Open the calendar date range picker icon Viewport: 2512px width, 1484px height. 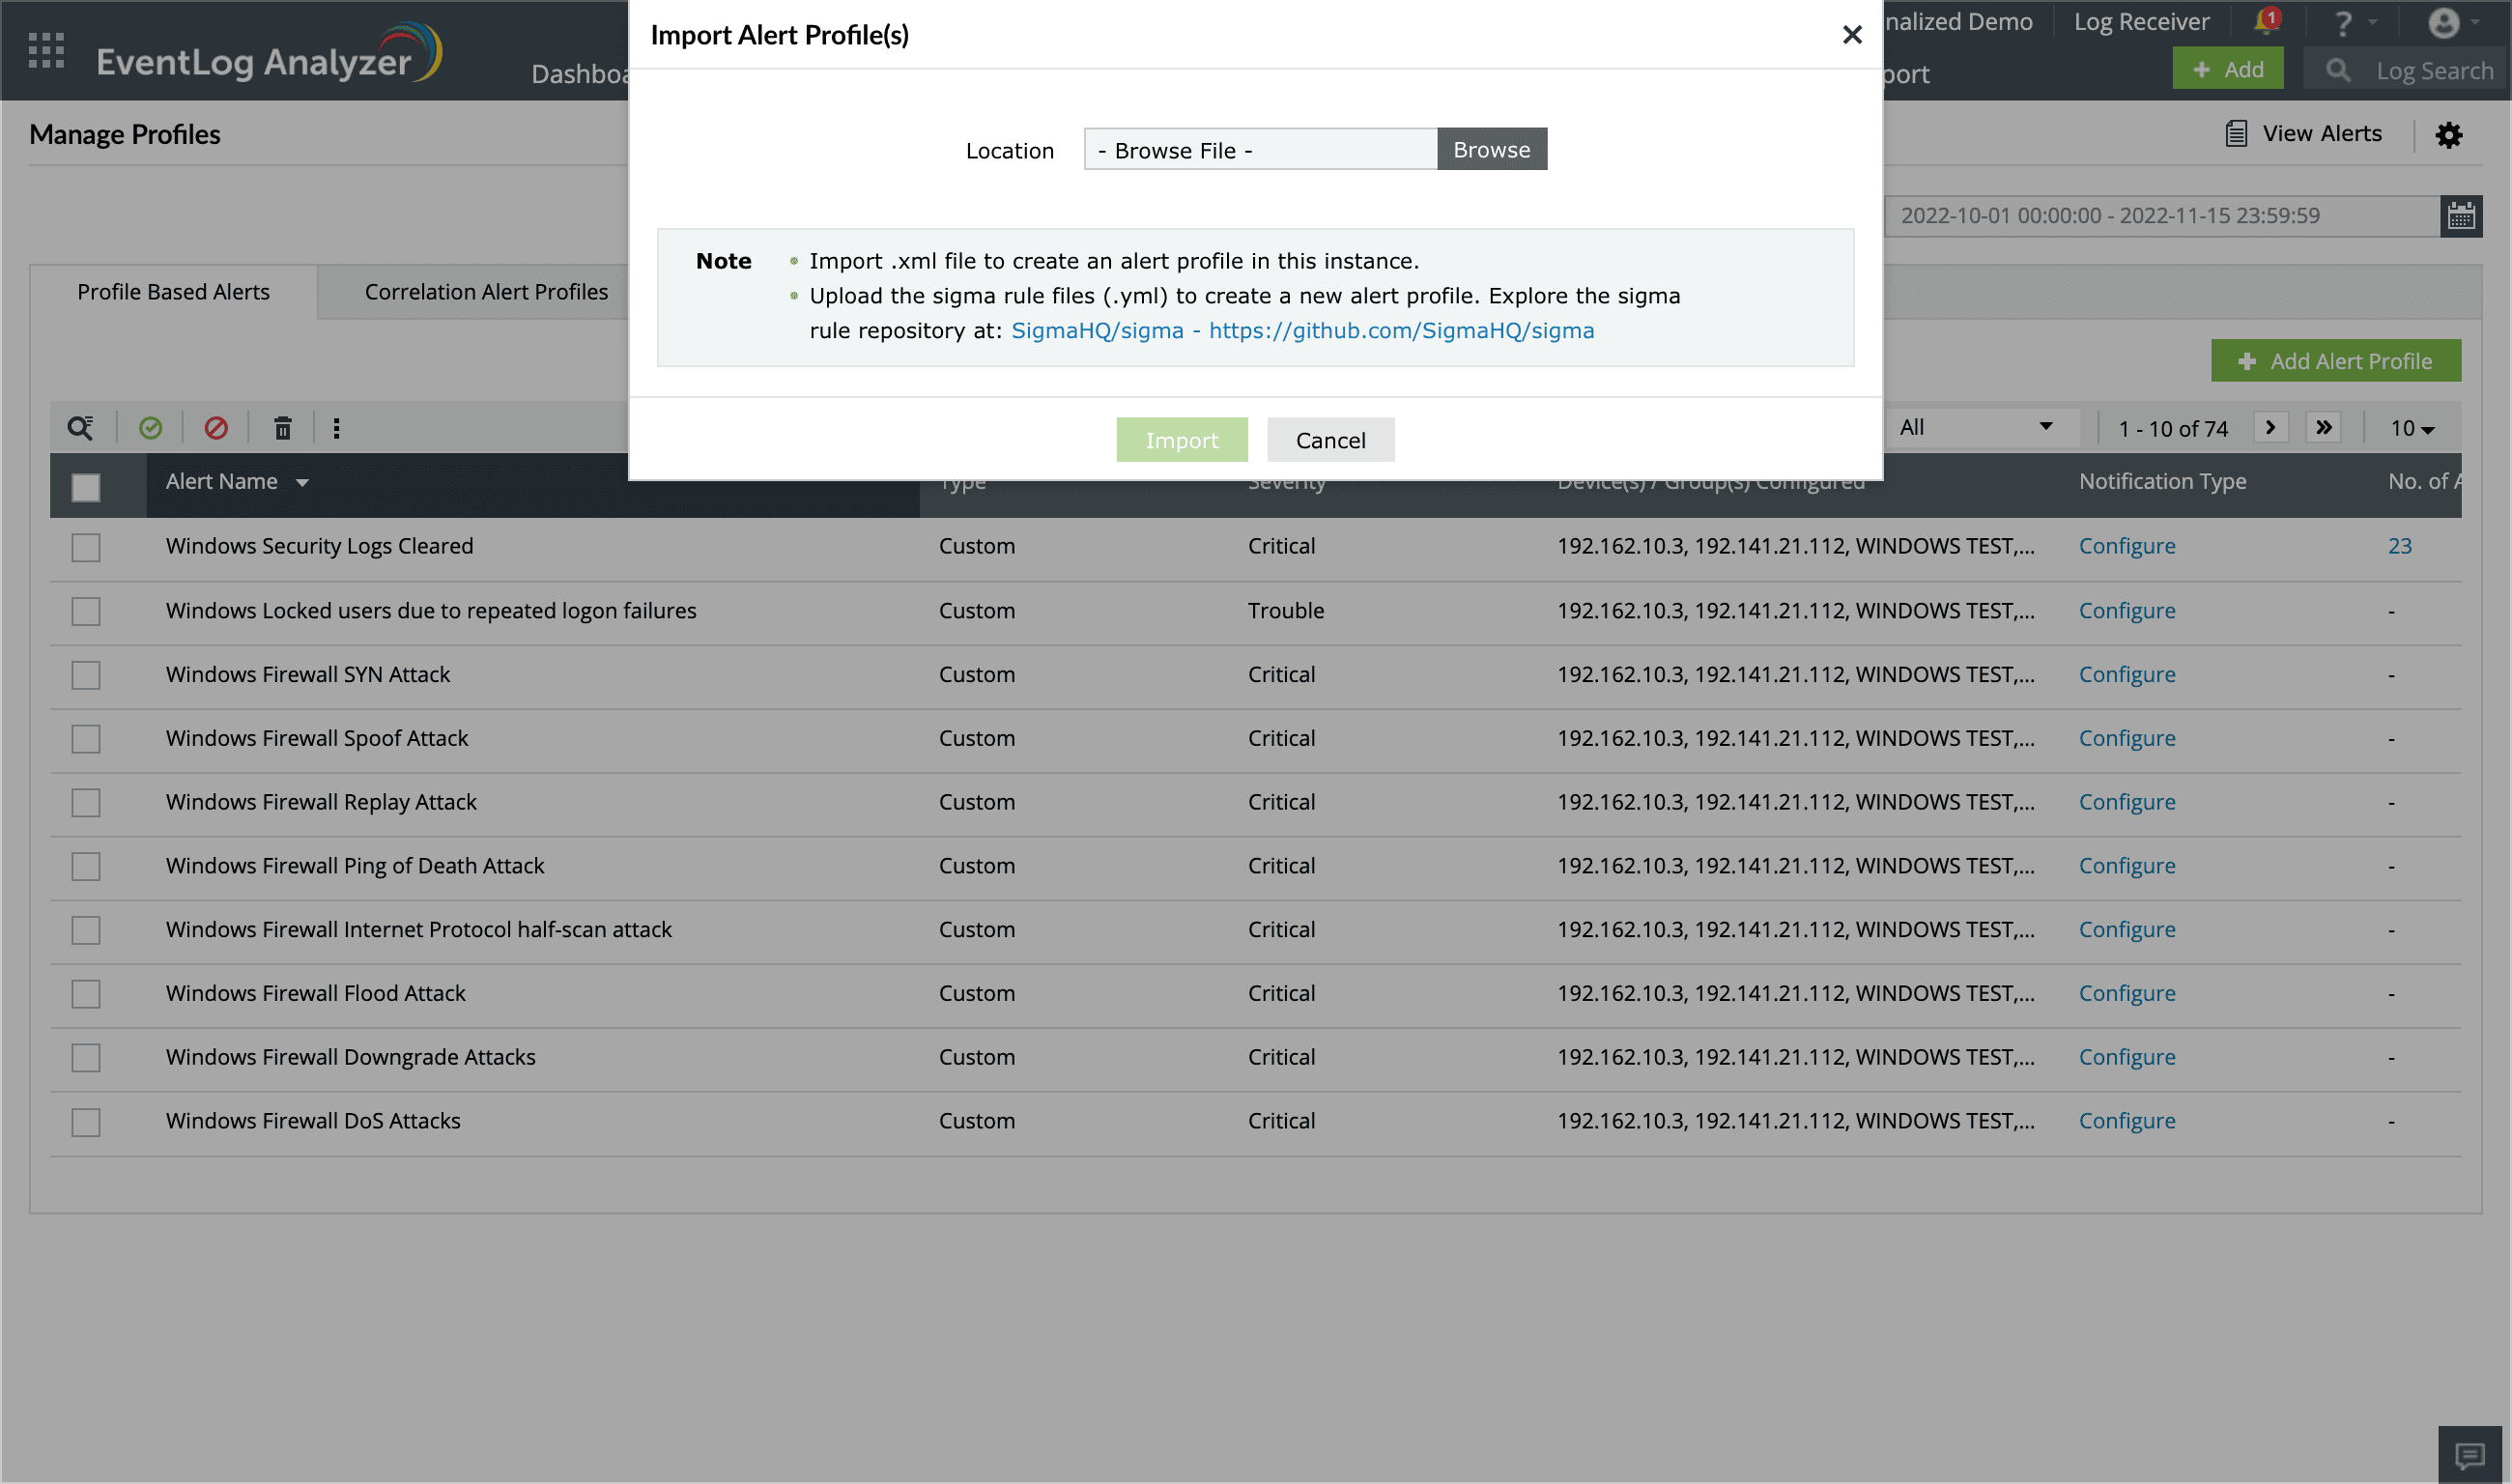pos(2461,216)
